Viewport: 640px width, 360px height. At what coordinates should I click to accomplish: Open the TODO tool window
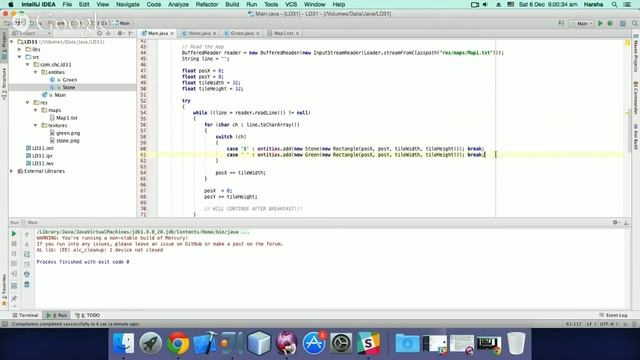(x=88, y=315)
